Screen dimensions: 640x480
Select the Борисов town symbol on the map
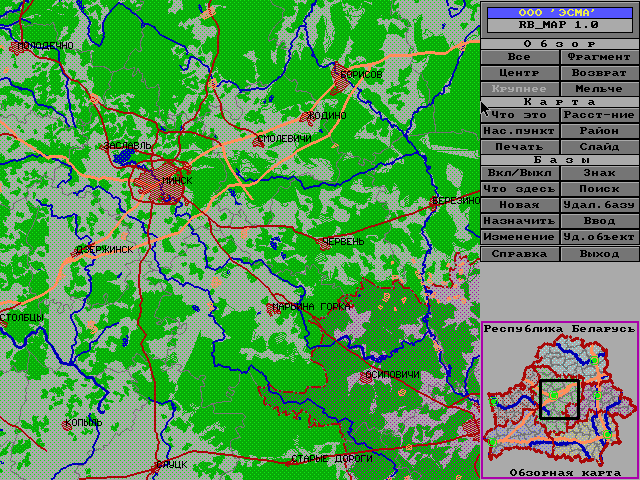click(339, 80)
